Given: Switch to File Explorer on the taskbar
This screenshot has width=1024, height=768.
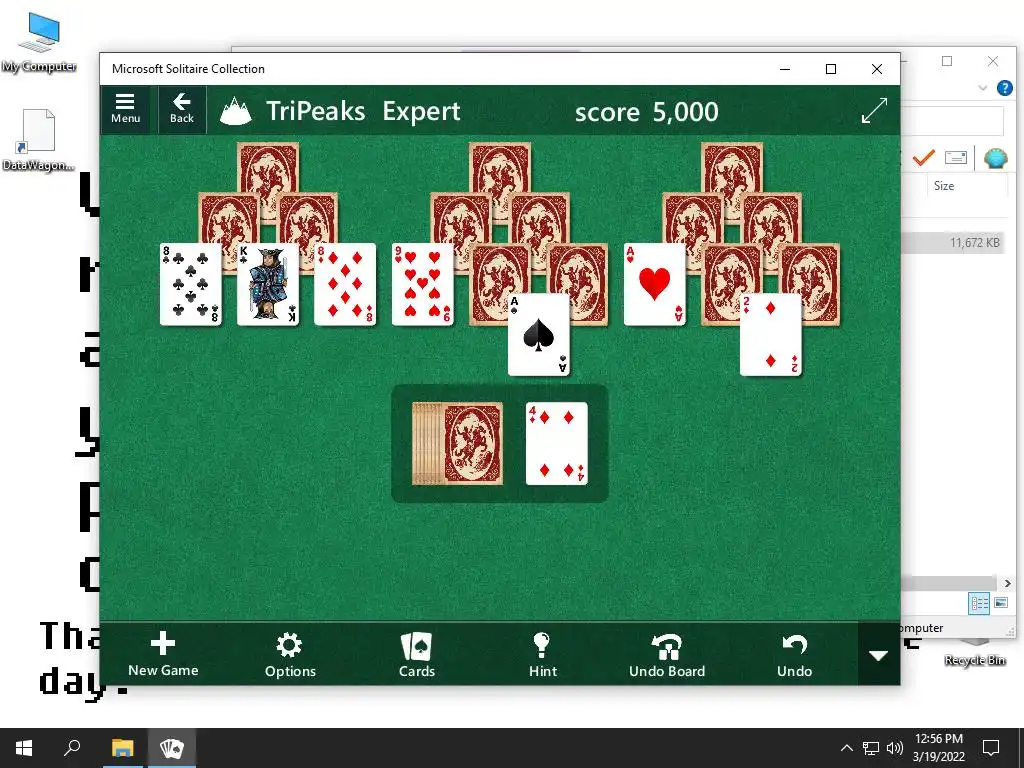Looking at the screenshot, I should pyautogui.click(x=122, y=748).
